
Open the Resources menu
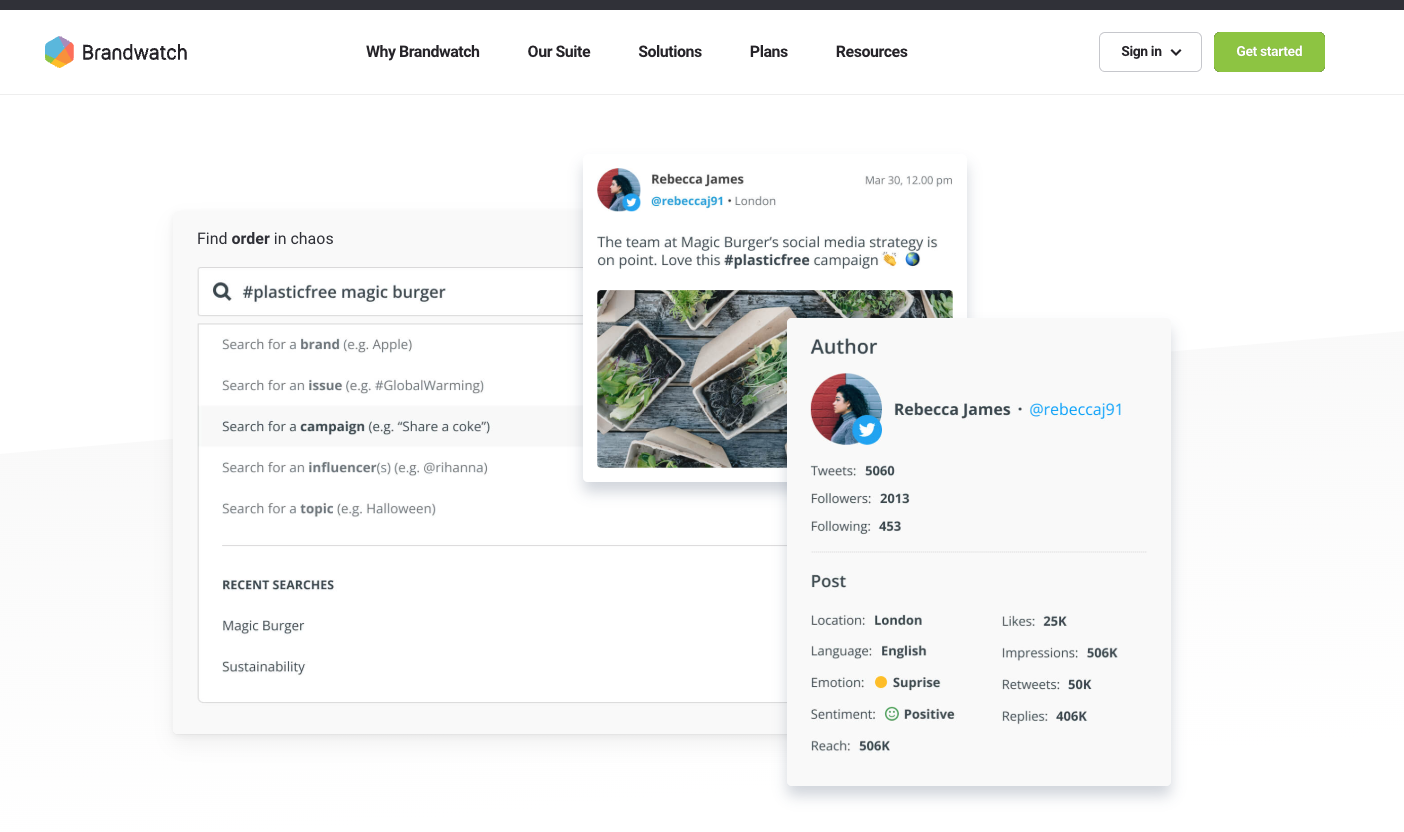coord(871,52)
